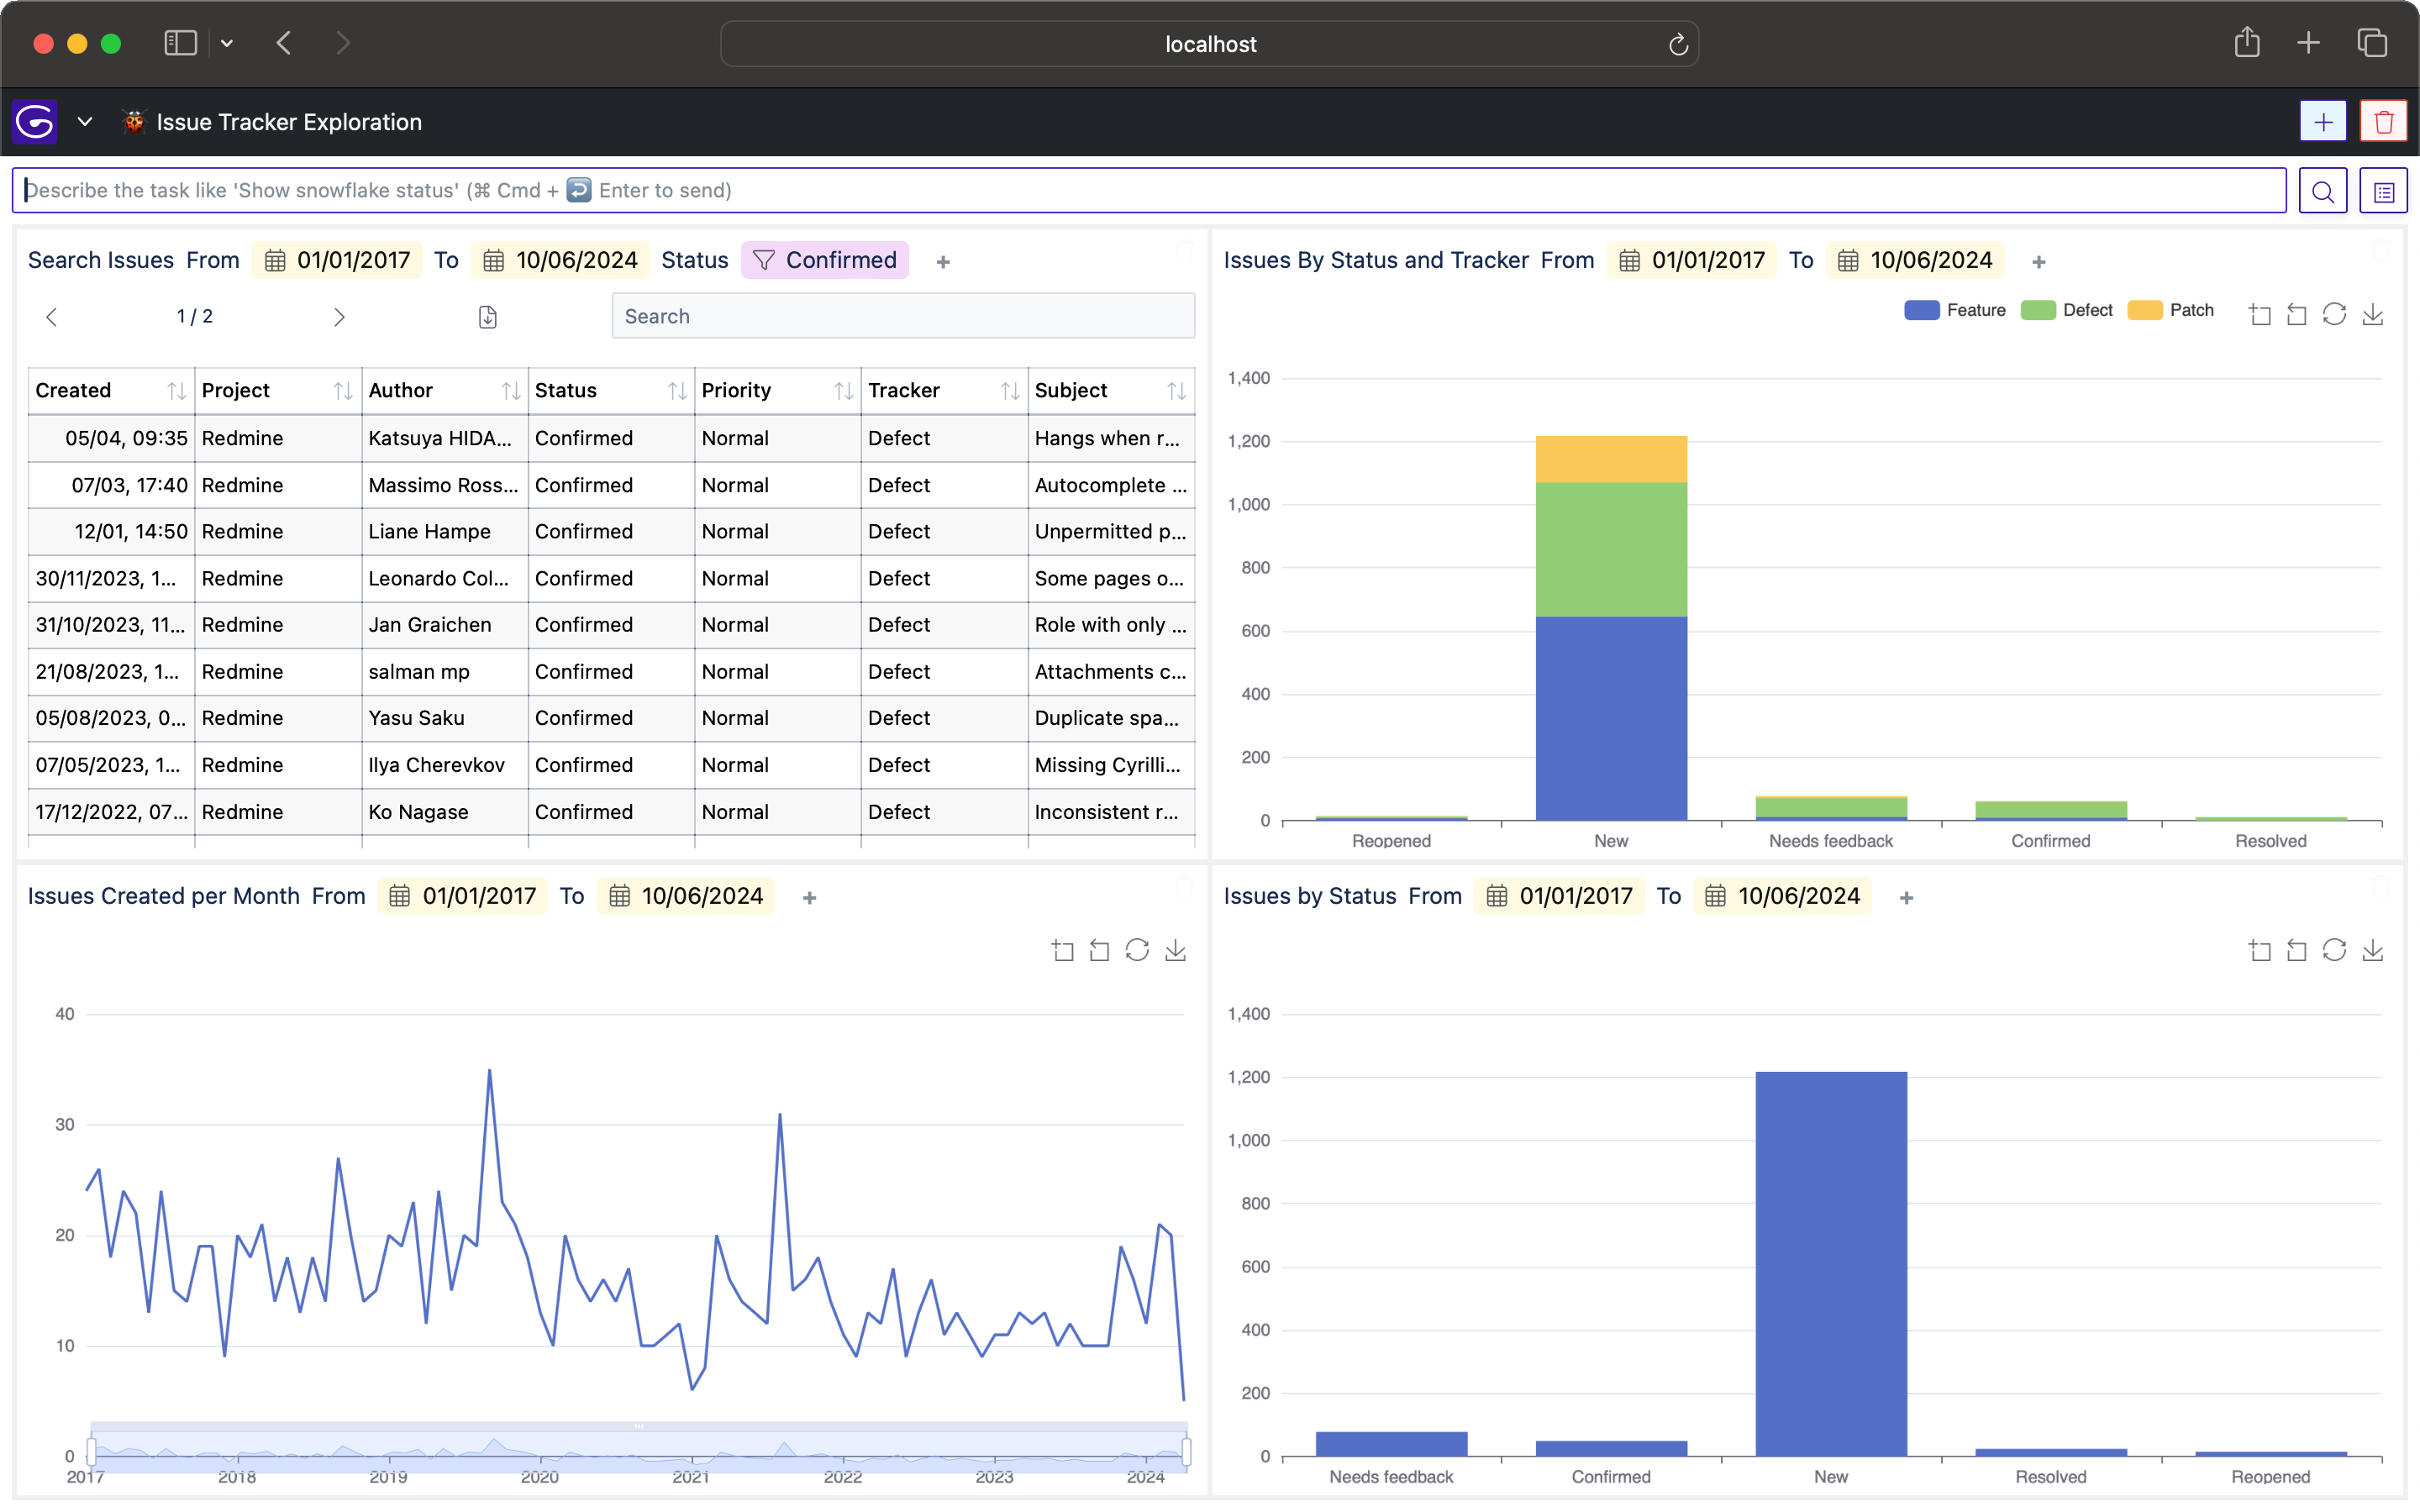This screenshot has width=2420, height=1512.
Task: Click zoom area tool on Status and Tracker chart
Action: click(2260, 315)
